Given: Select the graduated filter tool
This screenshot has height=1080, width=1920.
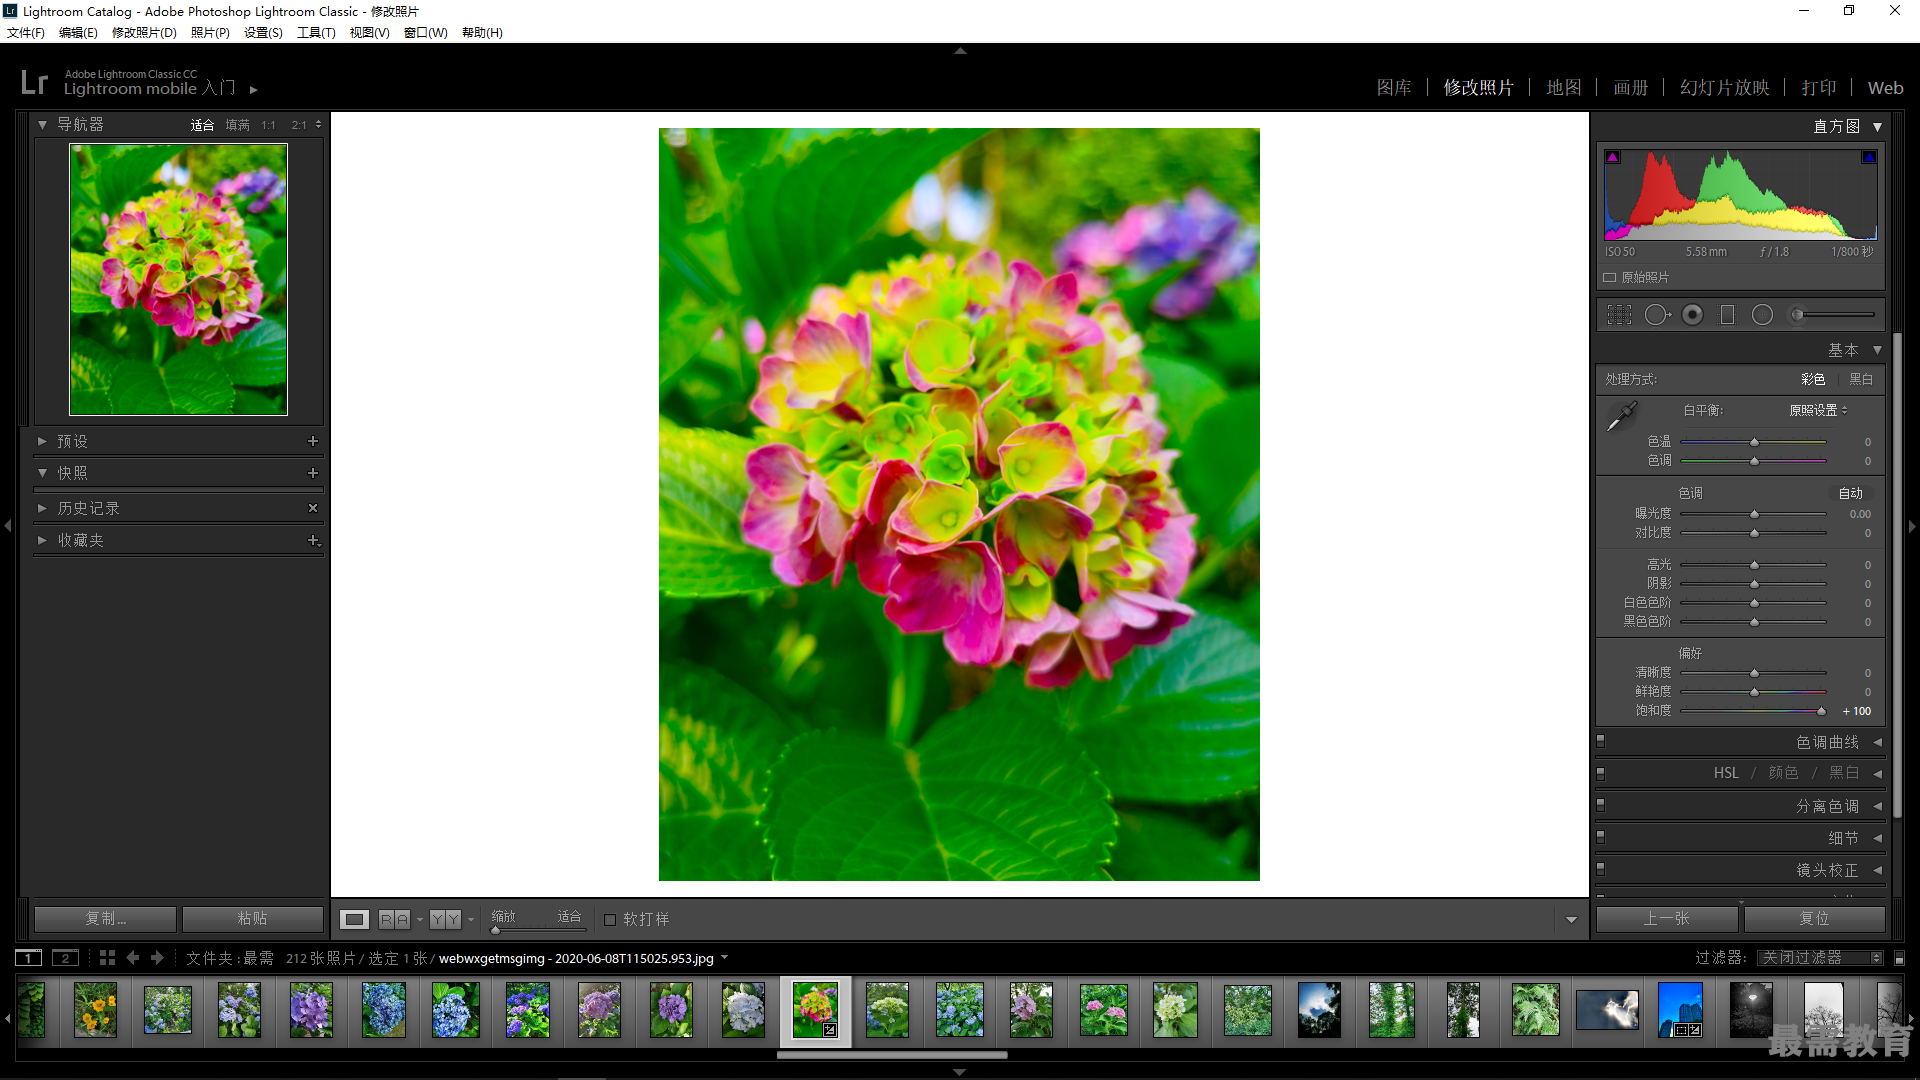Looking at the screenshot, I should click(x=1727, y=315).
